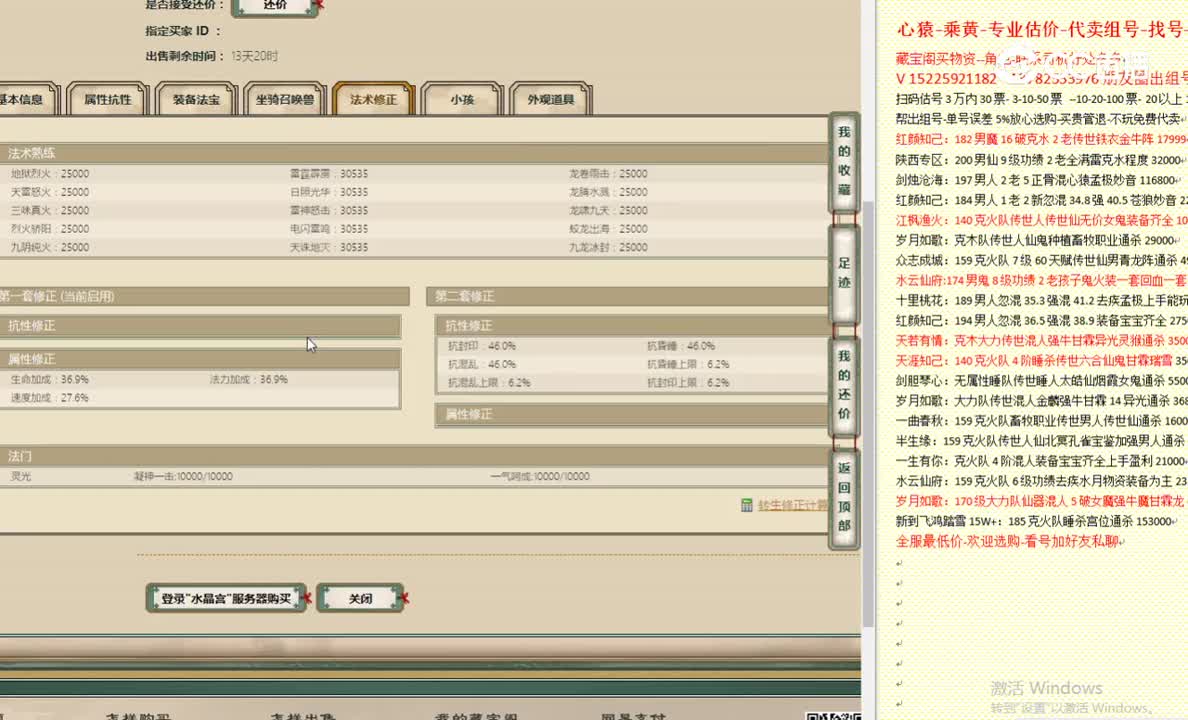The height and width of the screenshot is (720, 1188).
Task: Open 我的收藏 side panel button
Action: tap(844, 161)
